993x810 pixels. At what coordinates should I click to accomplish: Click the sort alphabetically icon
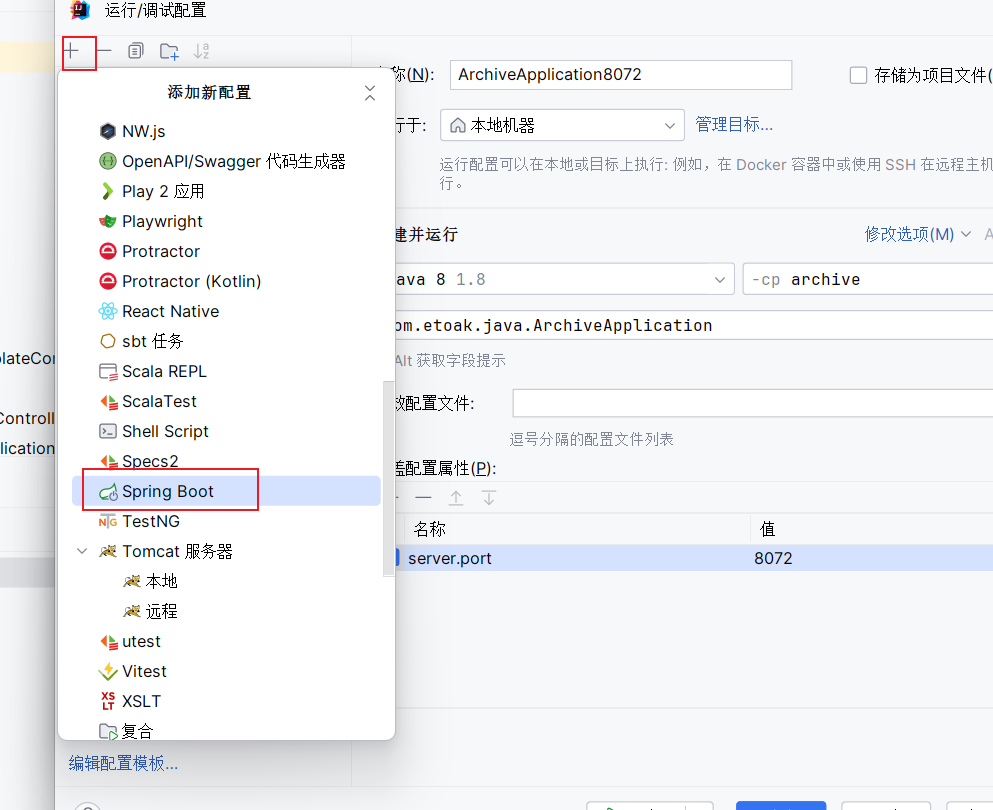tap(201, 51)
